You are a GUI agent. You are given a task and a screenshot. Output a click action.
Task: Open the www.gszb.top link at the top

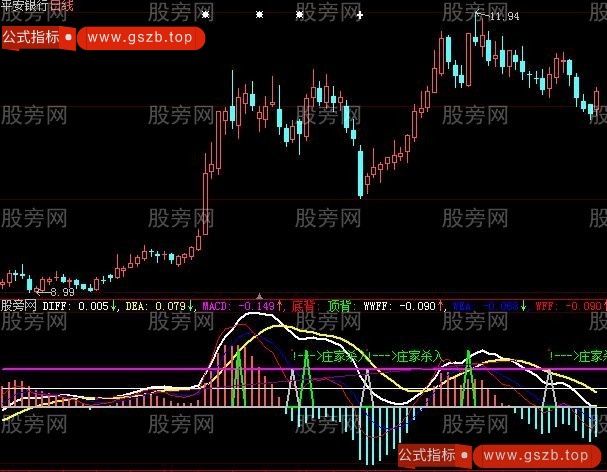pyautogui.click(x=139, y=39)
